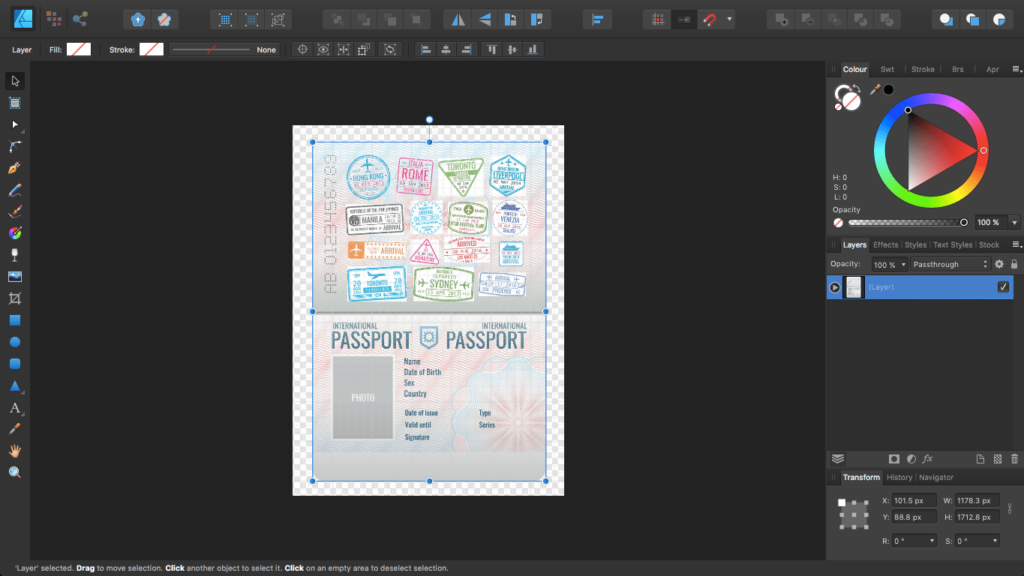
Task: Click the Fill colour swatch
Action: coord(79,50)
